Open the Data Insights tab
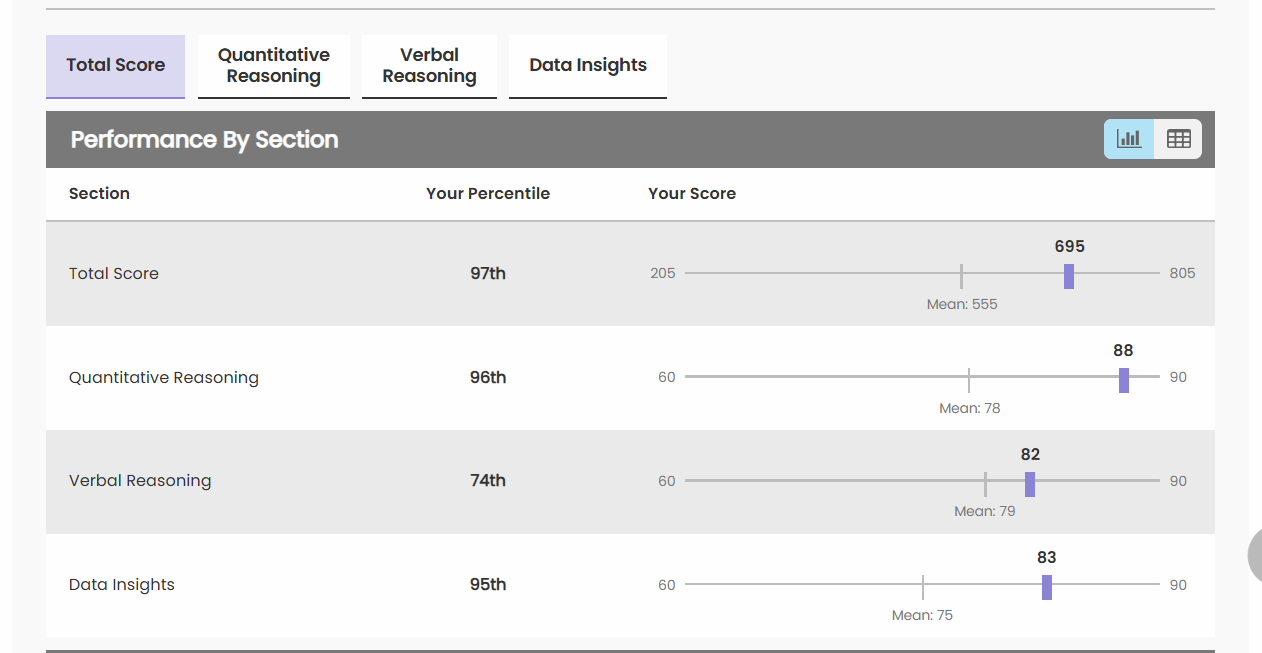Image resolution: width=1262 pixels, height=653 pixels. [x=588, y=66]
